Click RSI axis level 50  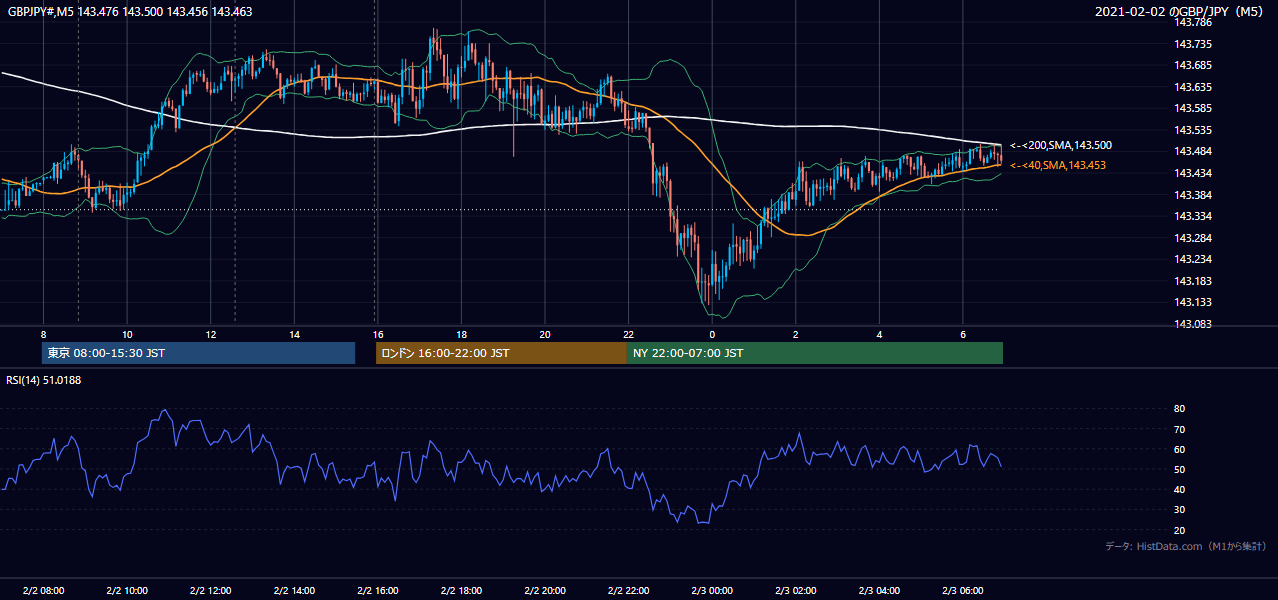pyautogui.click(x=1180, y=469)
